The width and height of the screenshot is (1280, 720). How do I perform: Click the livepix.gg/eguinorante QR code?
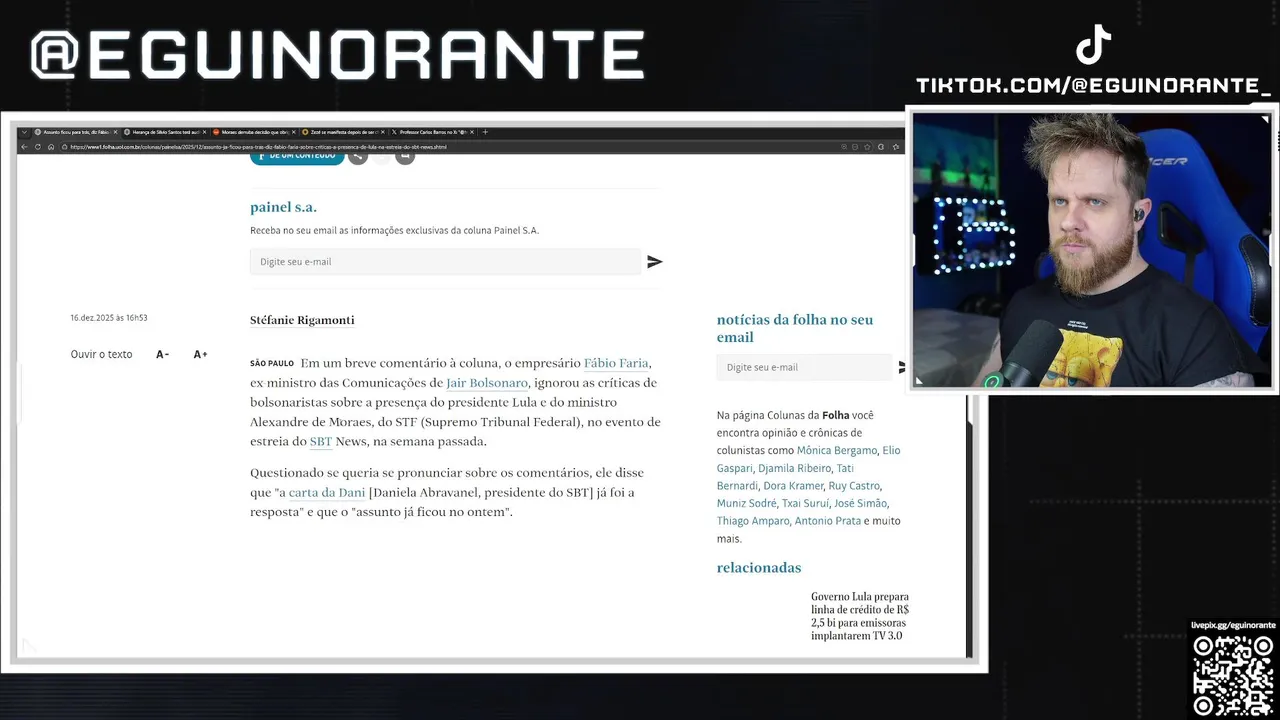click(1233, 675)
